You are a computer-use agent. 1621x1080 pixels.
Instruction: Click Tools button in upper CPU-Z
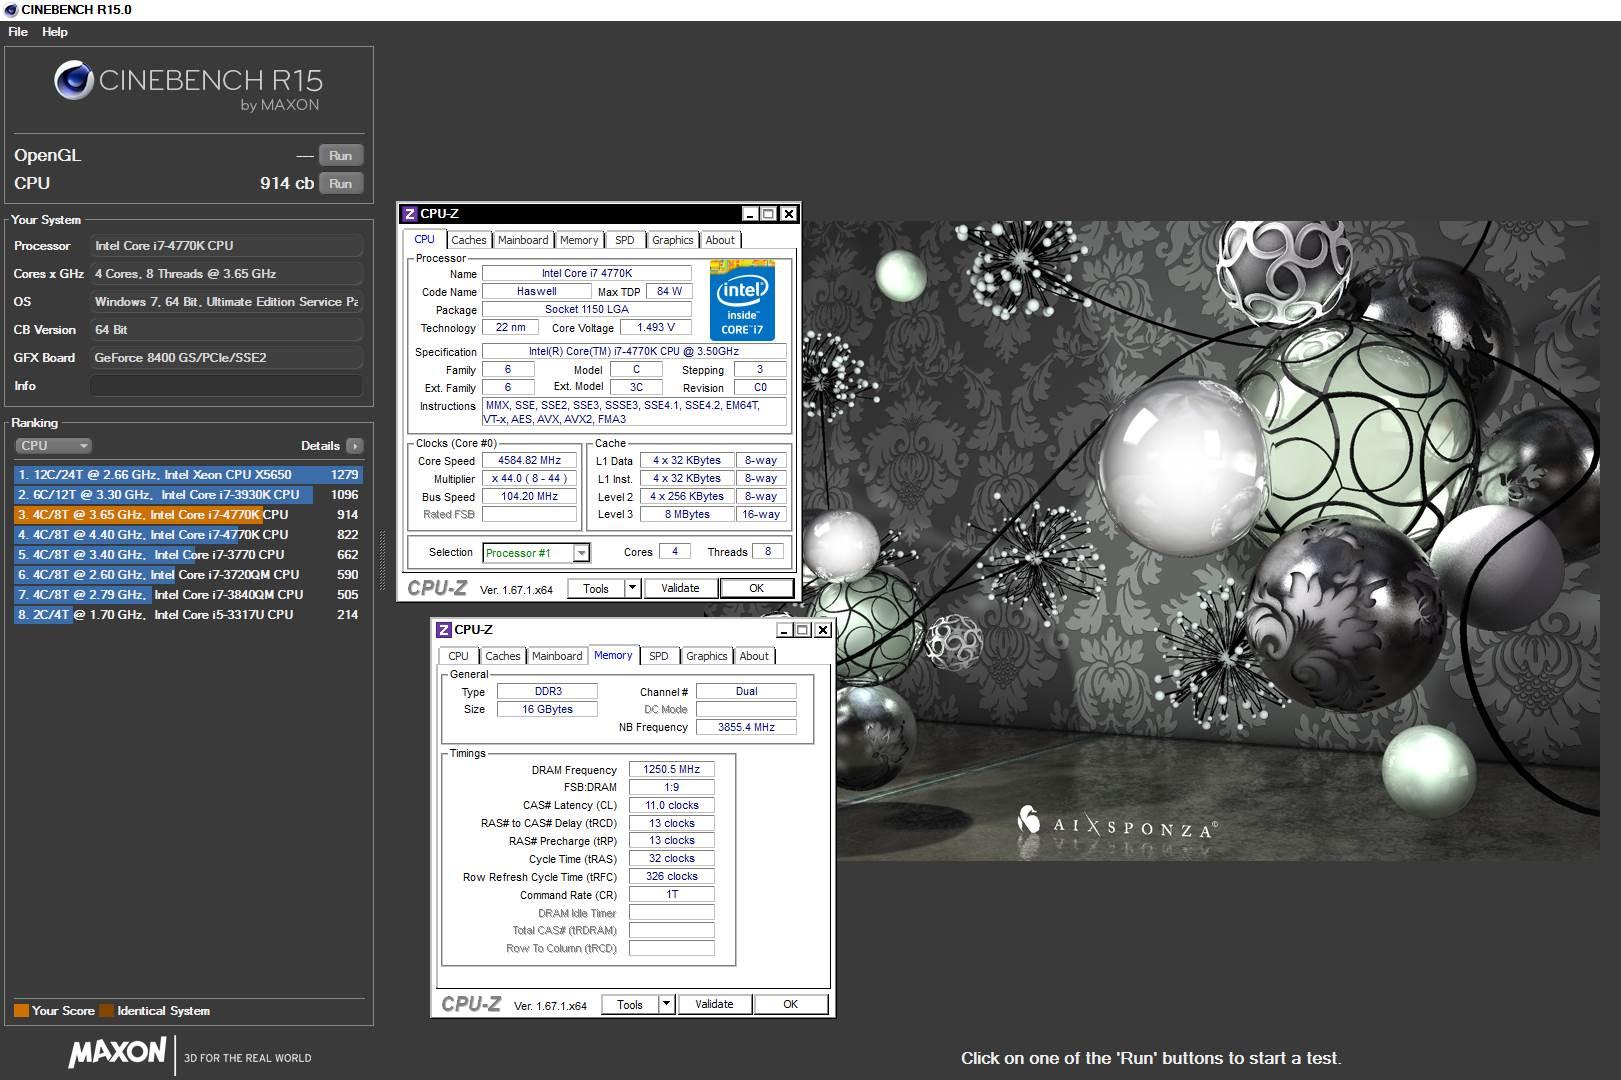pos(596,589)
